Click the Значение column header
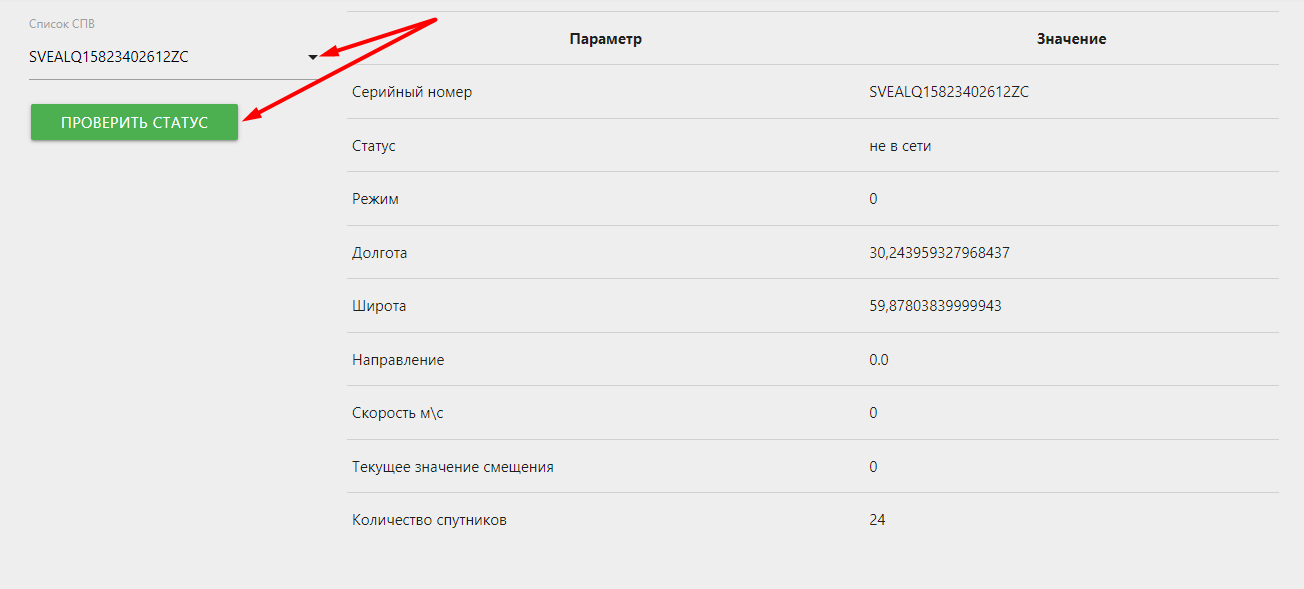 (1071, 39)
